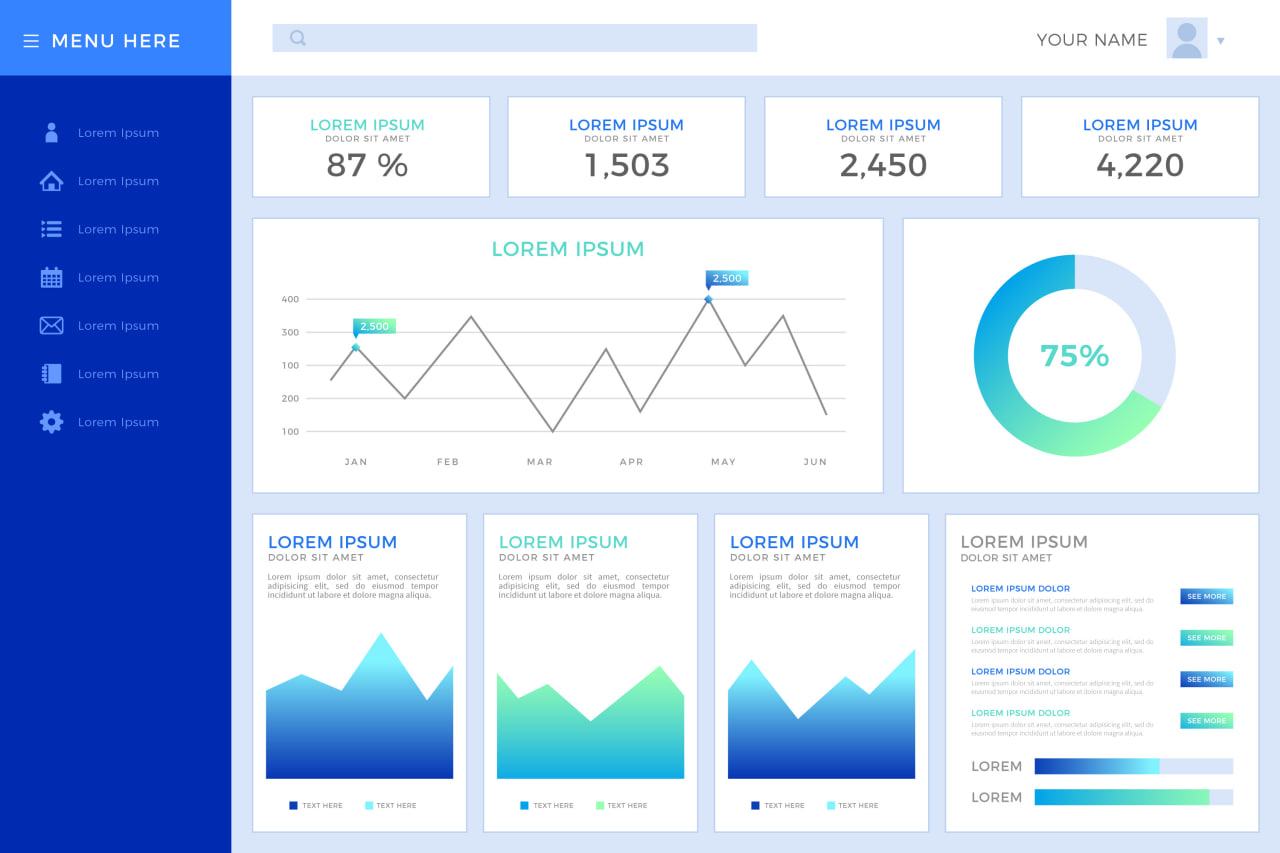1280x853 pixels.
Task: Click the 400 y-axis label
Action: (290, 299)
